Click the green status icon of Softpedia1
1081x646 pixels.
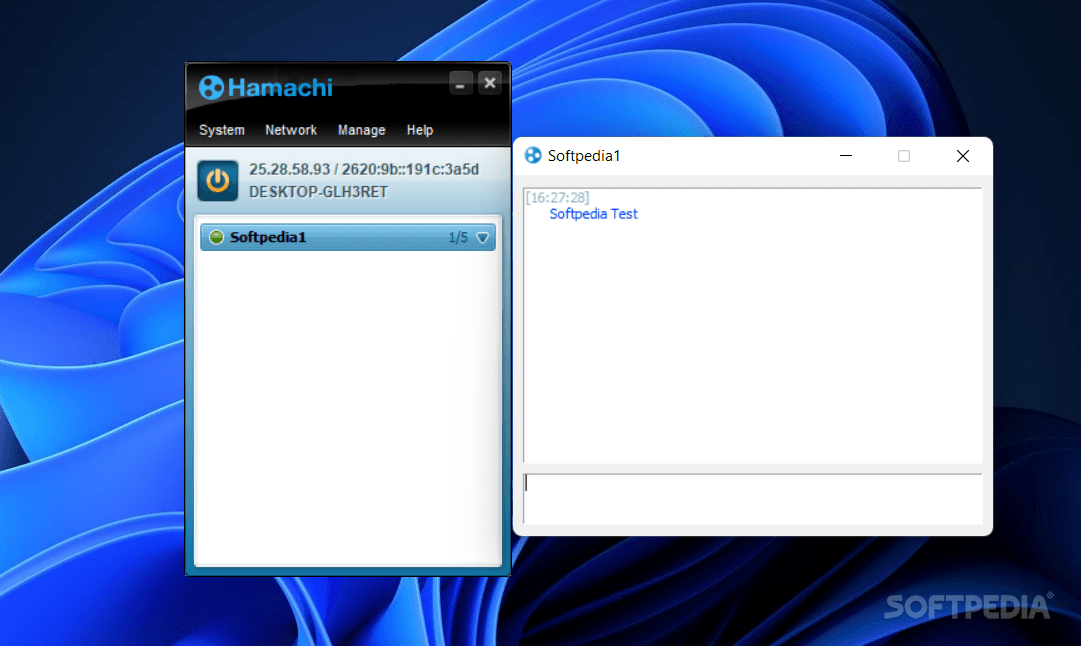[216, 237]
